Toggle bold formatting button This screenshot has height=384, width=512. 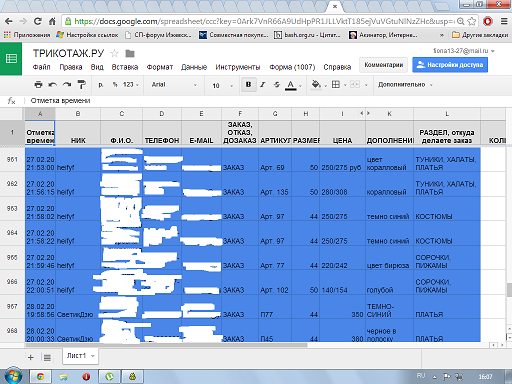tap(248, 85)
